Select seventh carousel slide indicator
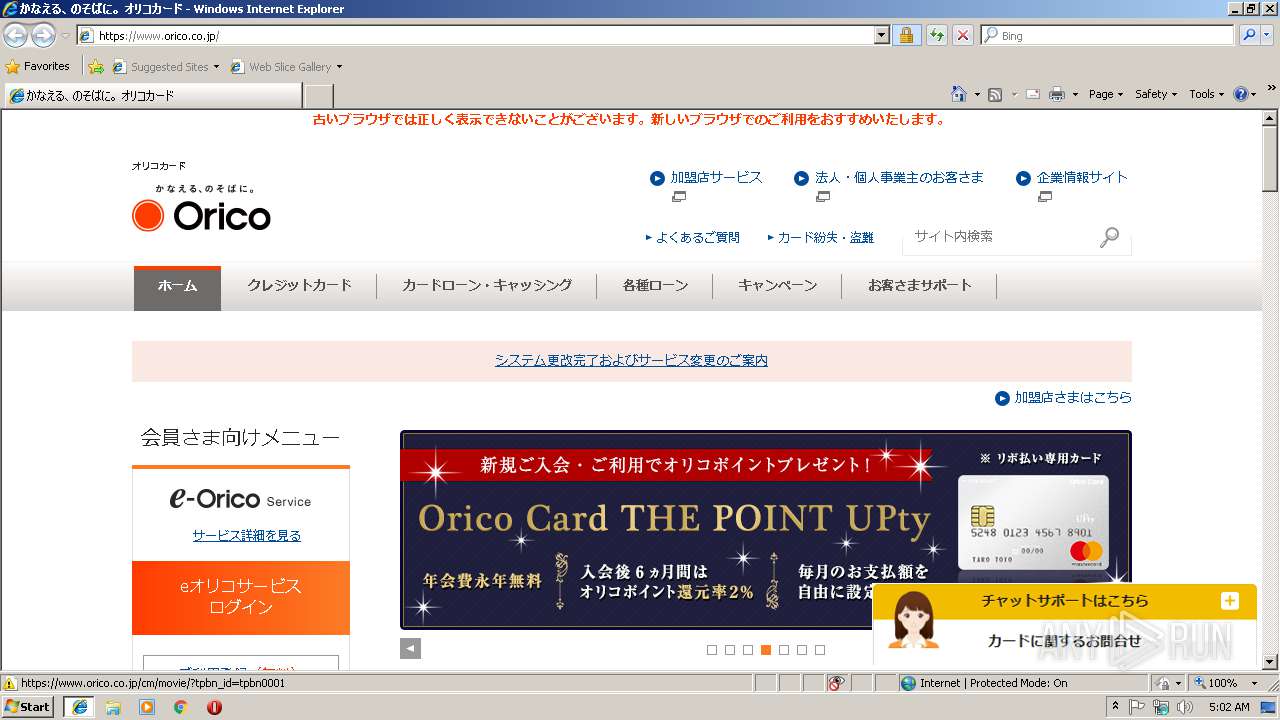Image resolution: width=1280 pixels, height=720 pixels. [820, 650]
